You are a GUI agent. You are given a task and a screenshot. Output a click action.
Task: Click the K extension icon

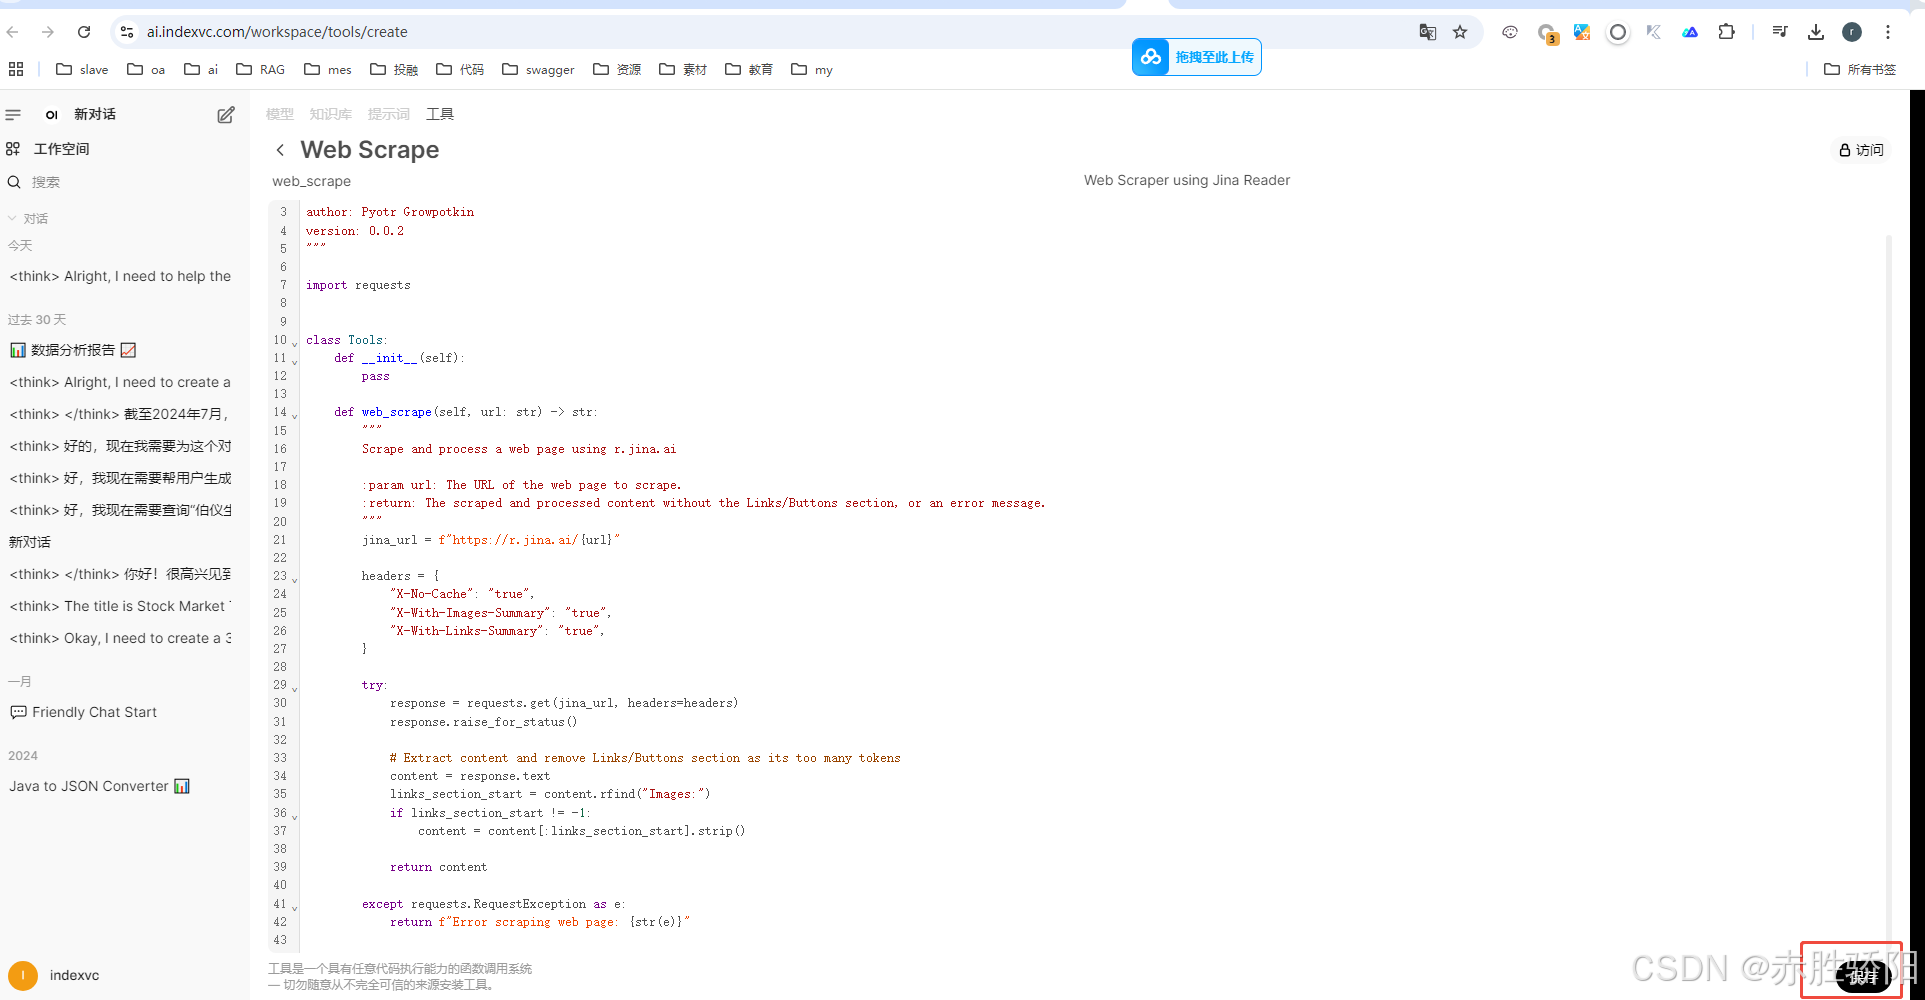(1654, 32)
